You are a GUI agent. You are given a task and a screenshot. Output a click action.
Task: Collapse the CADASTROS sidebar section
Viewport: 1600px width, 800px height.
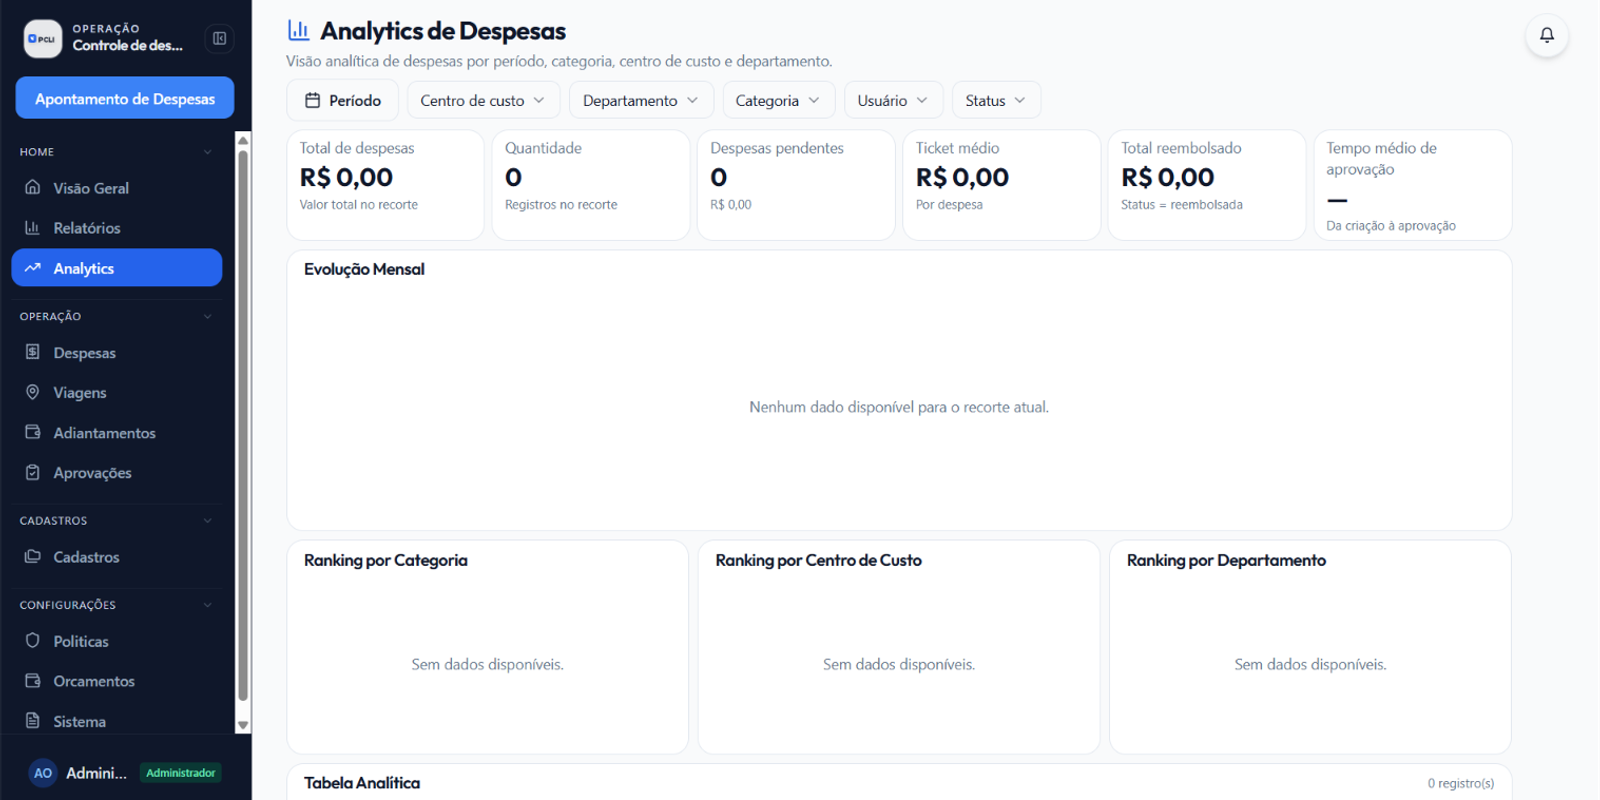tap(208, 520)
